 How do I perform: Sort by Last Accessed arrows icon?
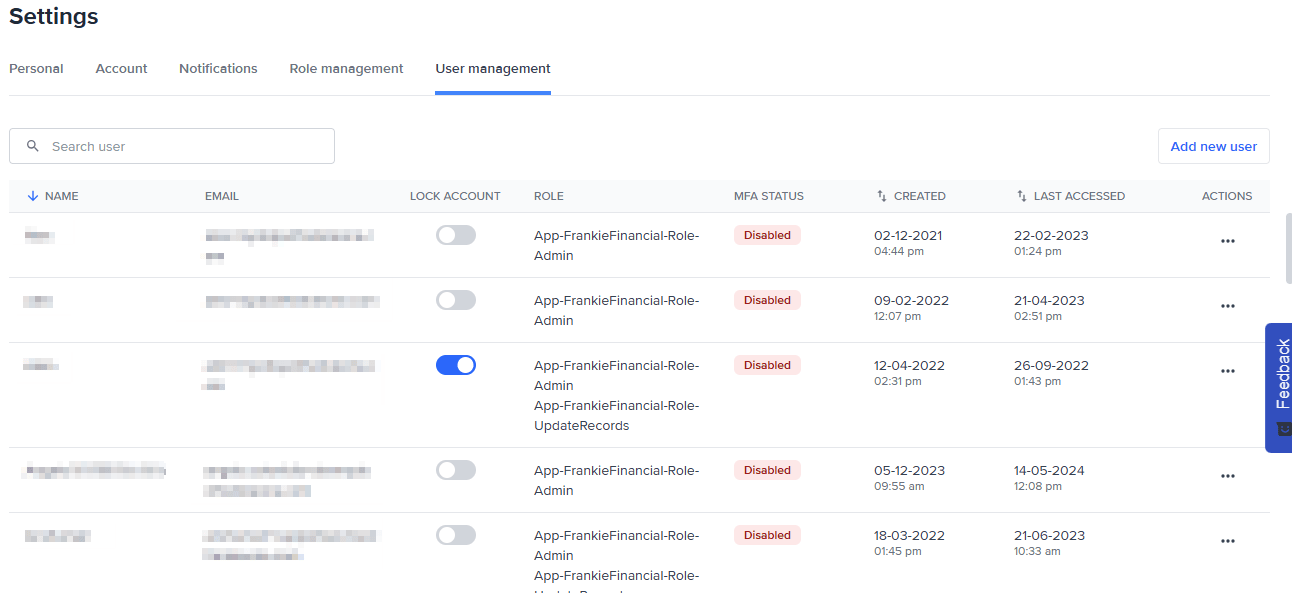point(1022,196)
